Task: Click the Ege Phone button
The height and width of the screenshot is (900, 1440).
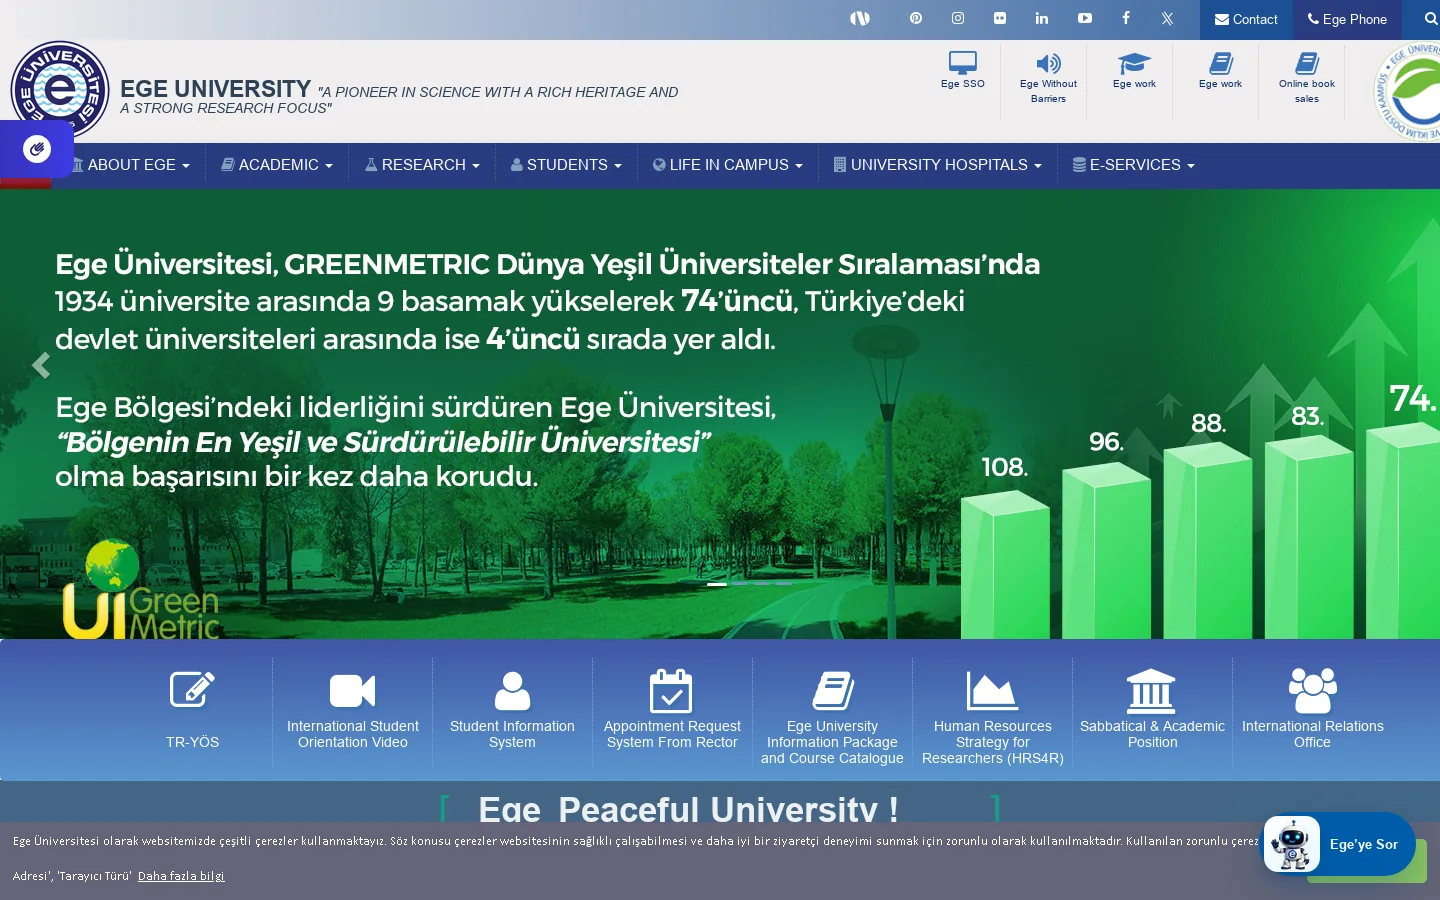Action: pos(1347,19)
